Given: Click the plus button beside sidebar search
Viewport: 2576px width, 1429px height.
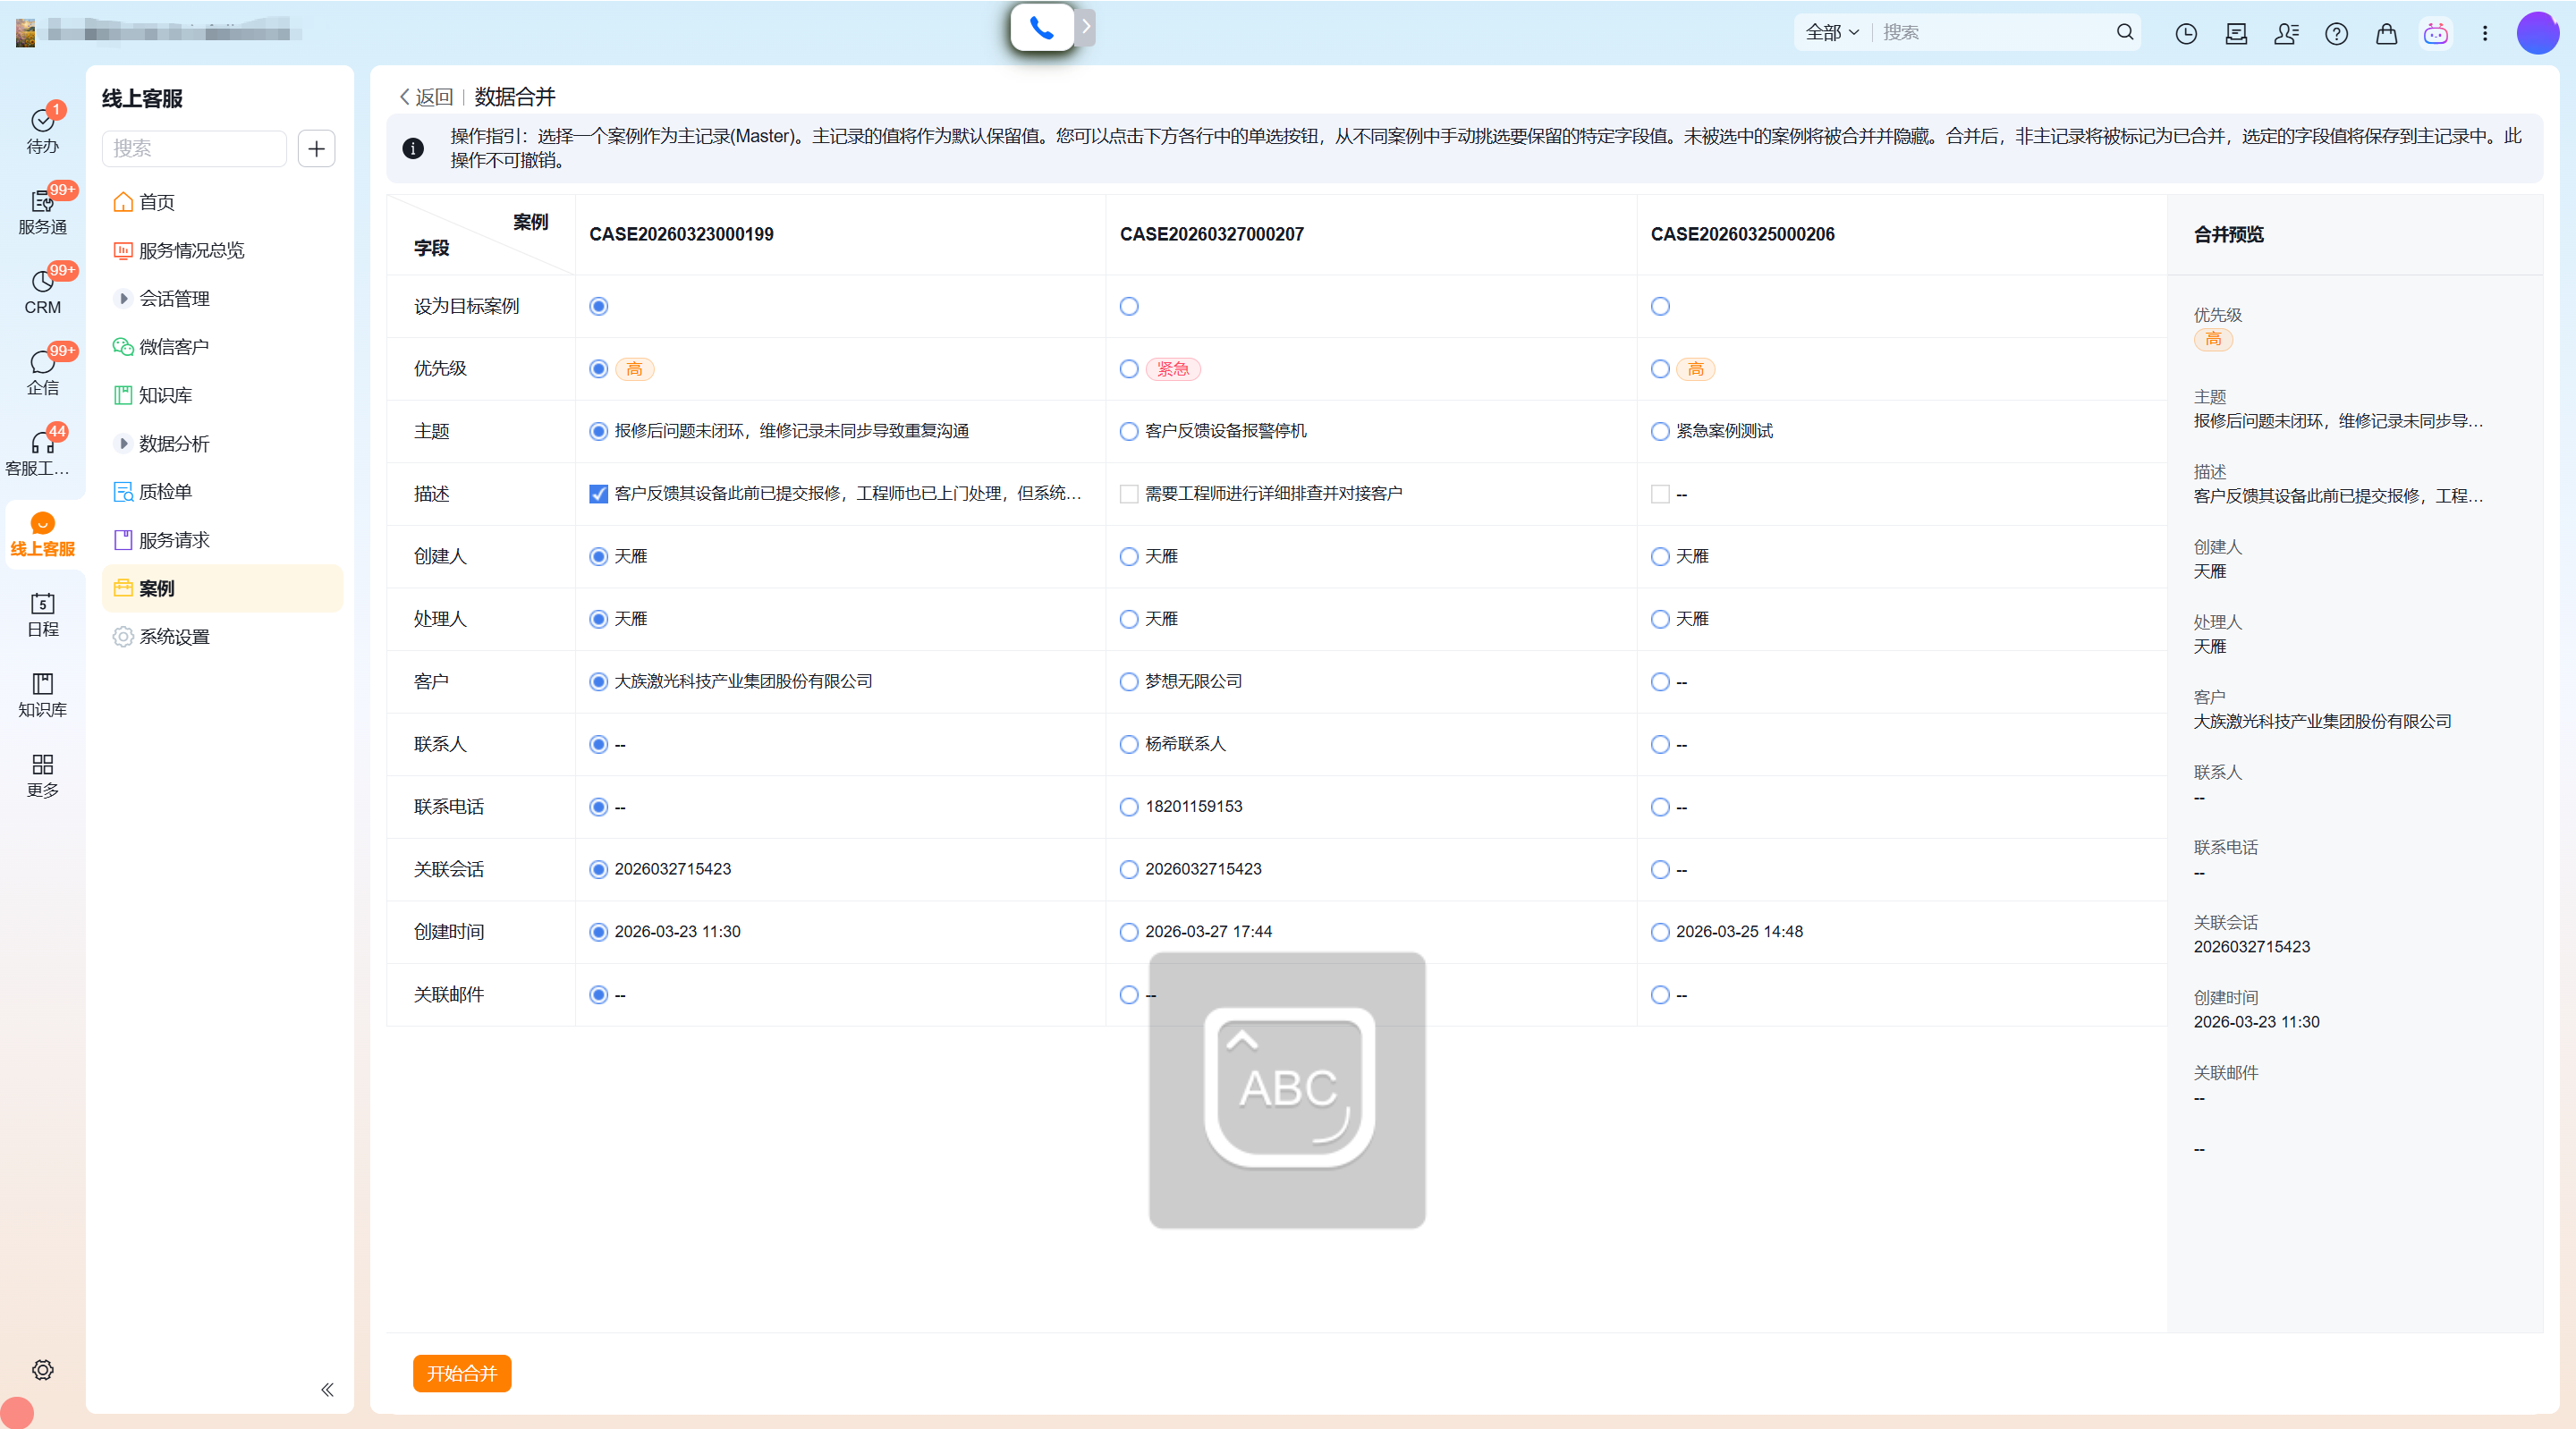Looking at the screenshot, I should pyautogui.click(x=316, y=148).
